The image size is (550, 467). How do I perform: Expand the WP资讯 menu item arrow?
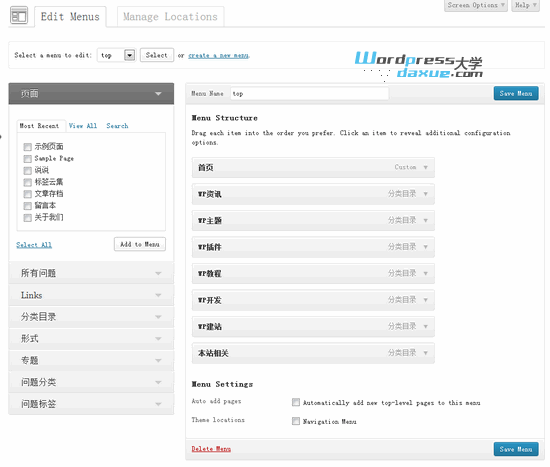[425, 194]
